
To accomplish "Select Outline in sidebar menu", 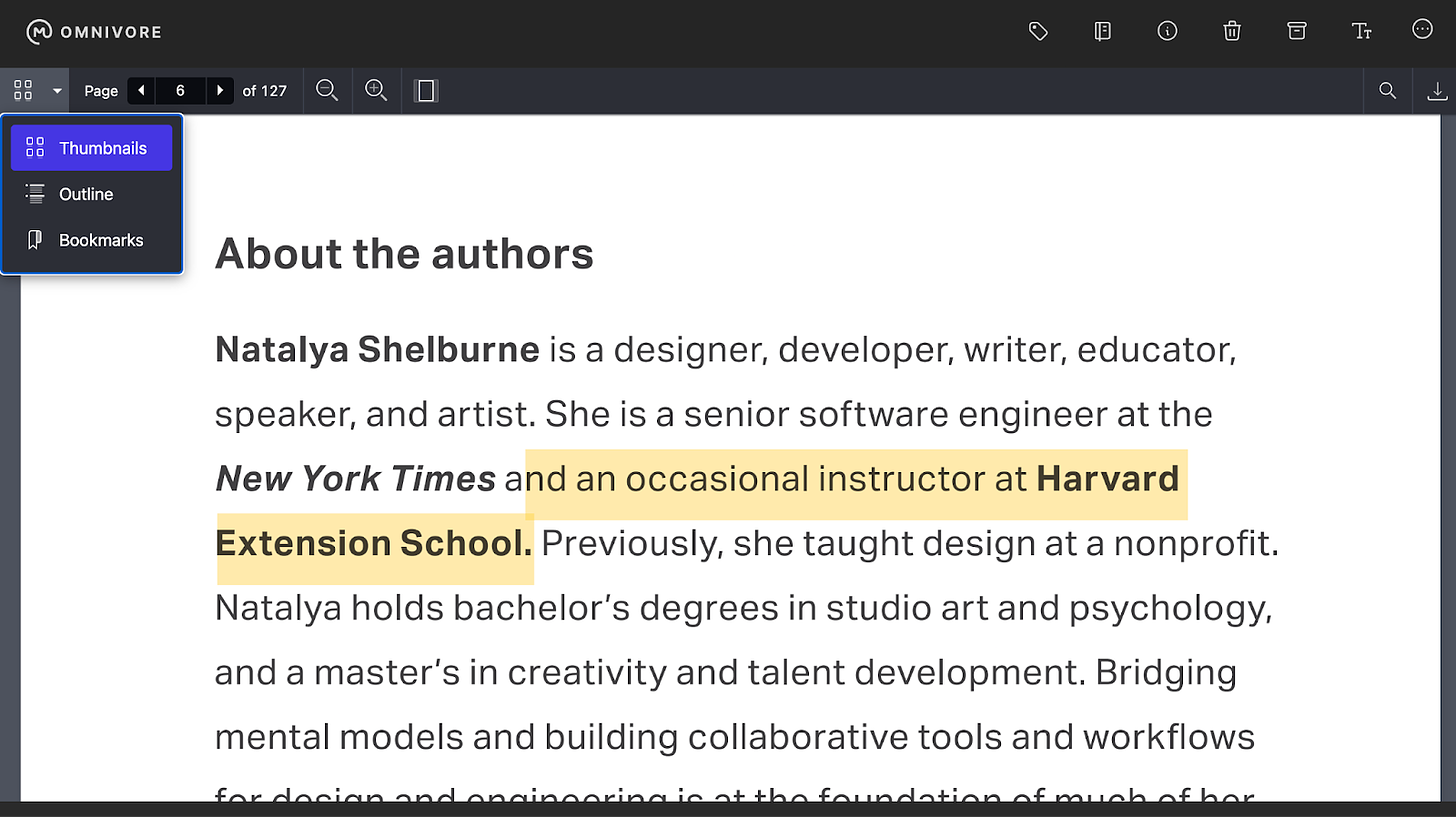I will click(x=91, y=194).
